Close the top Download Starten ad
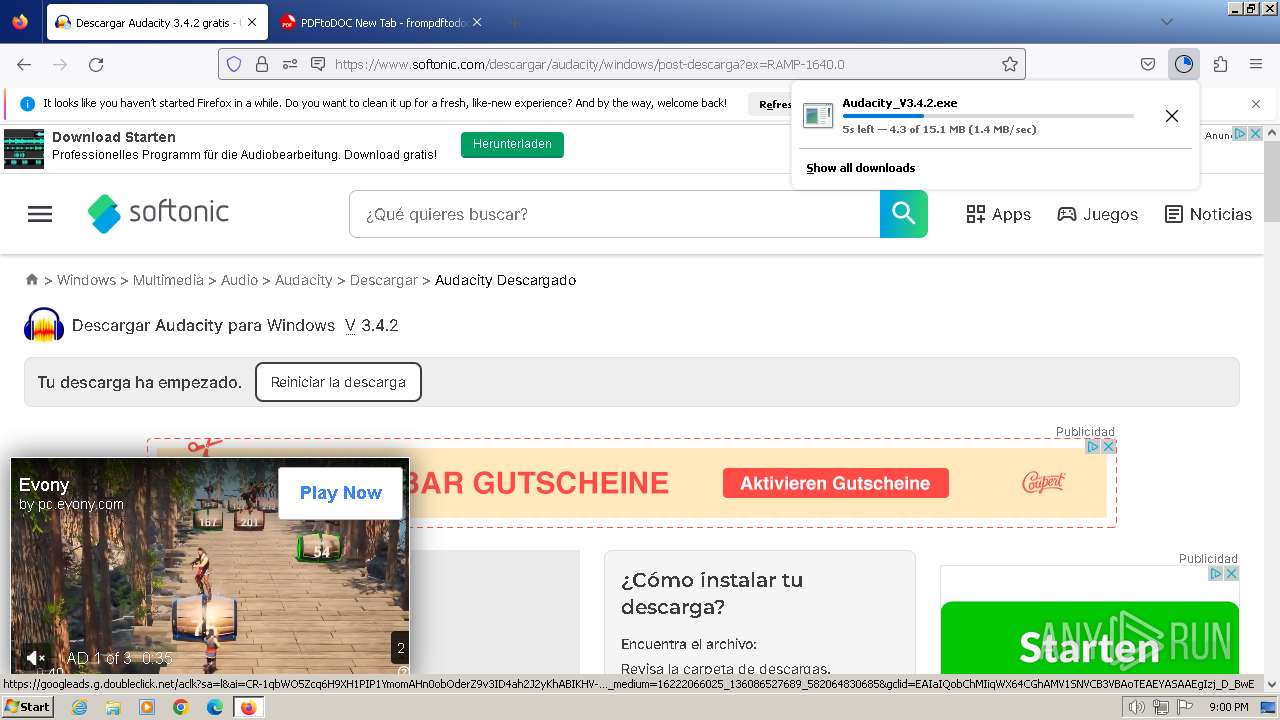 click(1256, 134)
